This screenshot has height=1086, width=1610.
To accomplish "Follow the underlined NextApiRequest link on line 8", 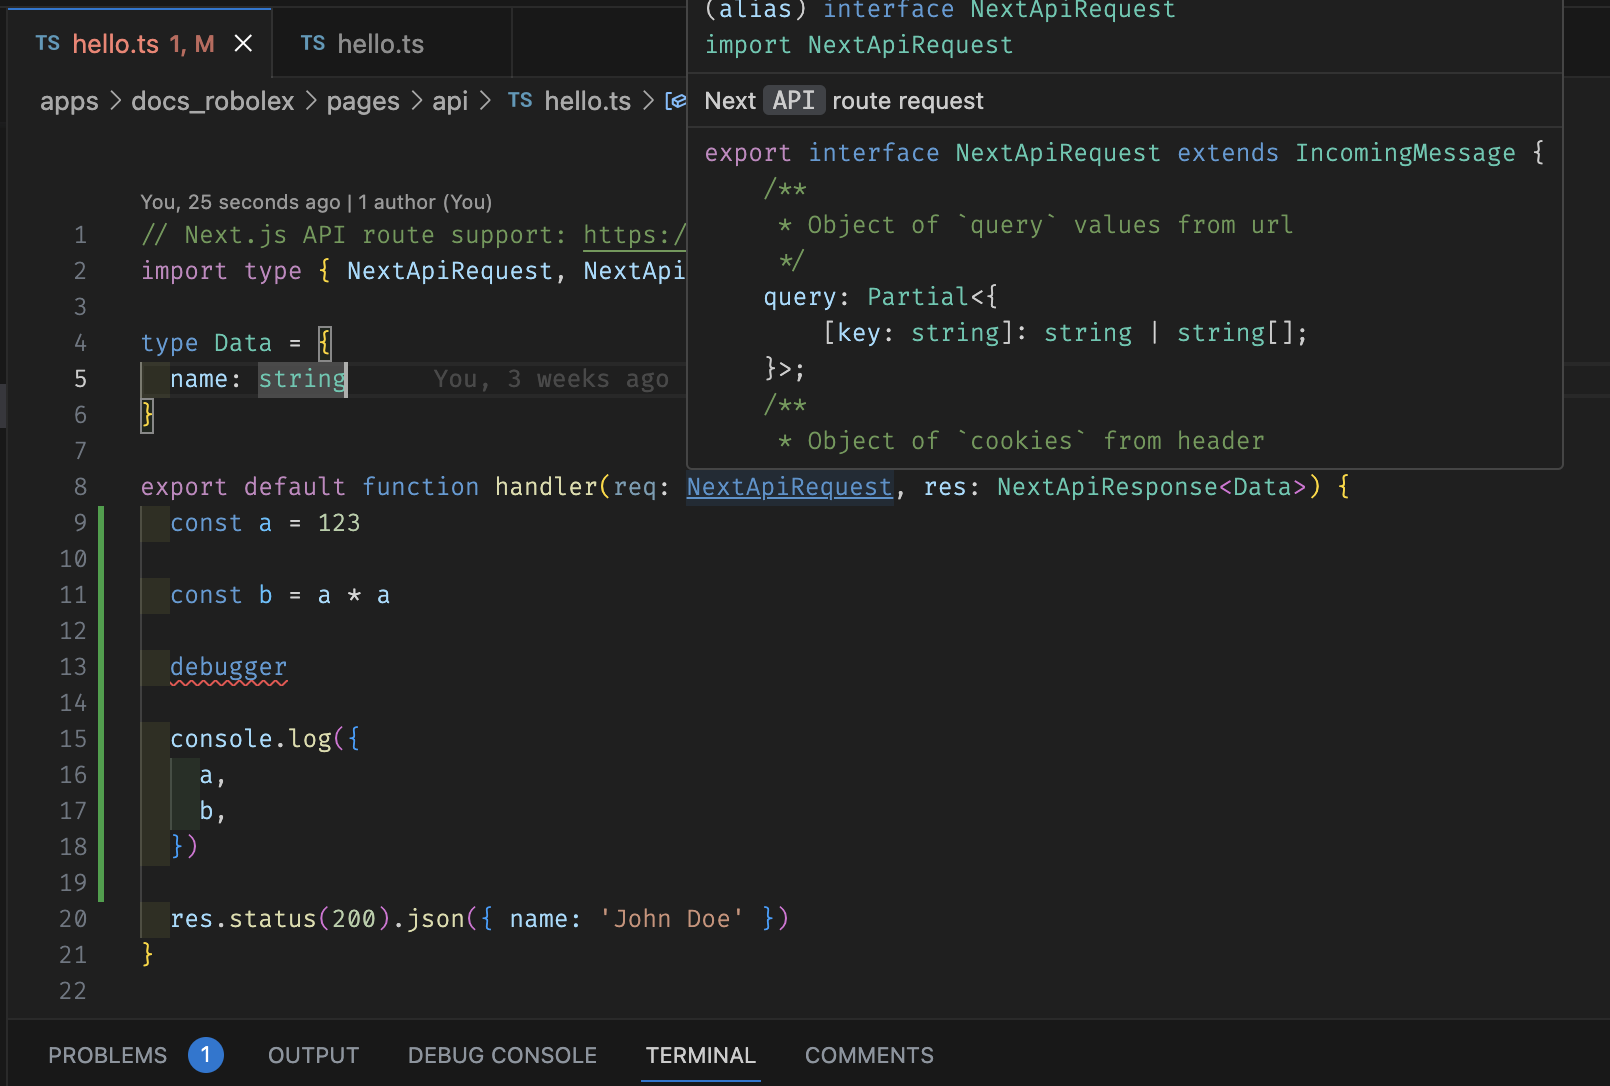I will [789, 487].
